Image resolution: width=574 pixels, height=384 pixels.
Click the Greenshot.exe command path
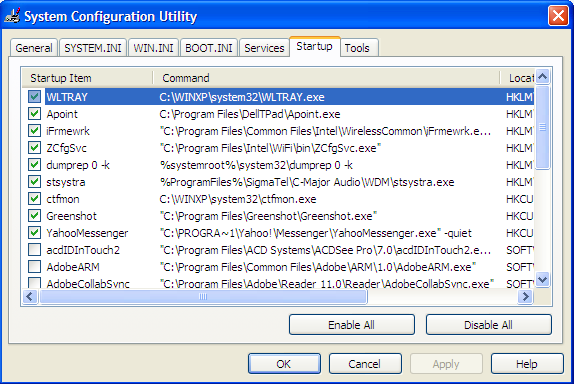click(x=268, y=216)
